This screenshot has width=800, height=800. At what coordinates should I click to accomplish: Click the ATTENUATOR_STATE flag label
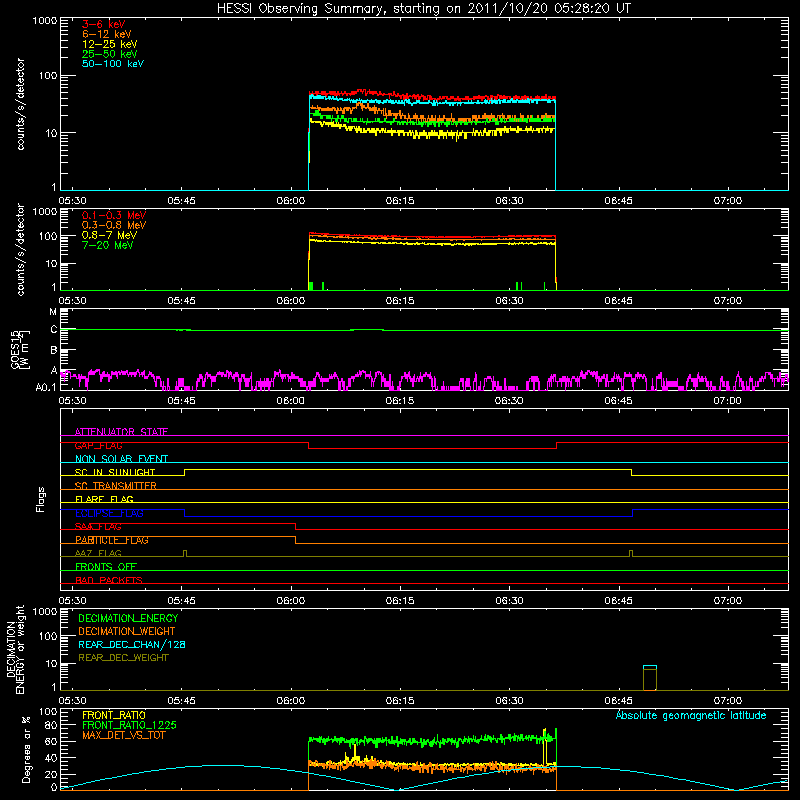point(121,432)
